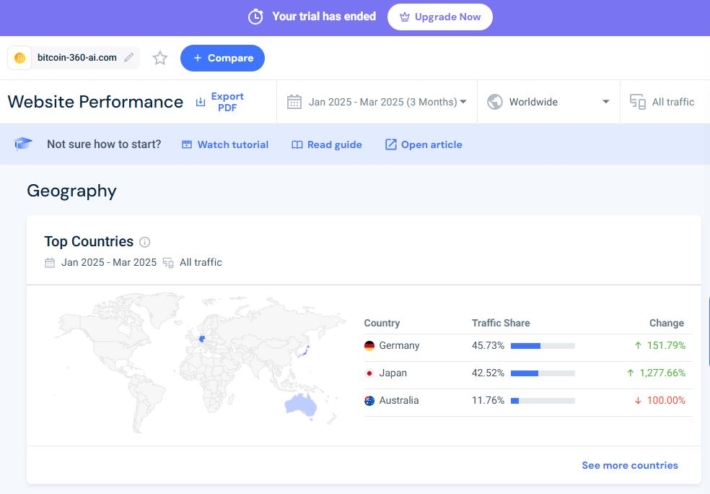Click the Australia country name
The width and height of the screenshot is (710, 494).
coord(399,400)
